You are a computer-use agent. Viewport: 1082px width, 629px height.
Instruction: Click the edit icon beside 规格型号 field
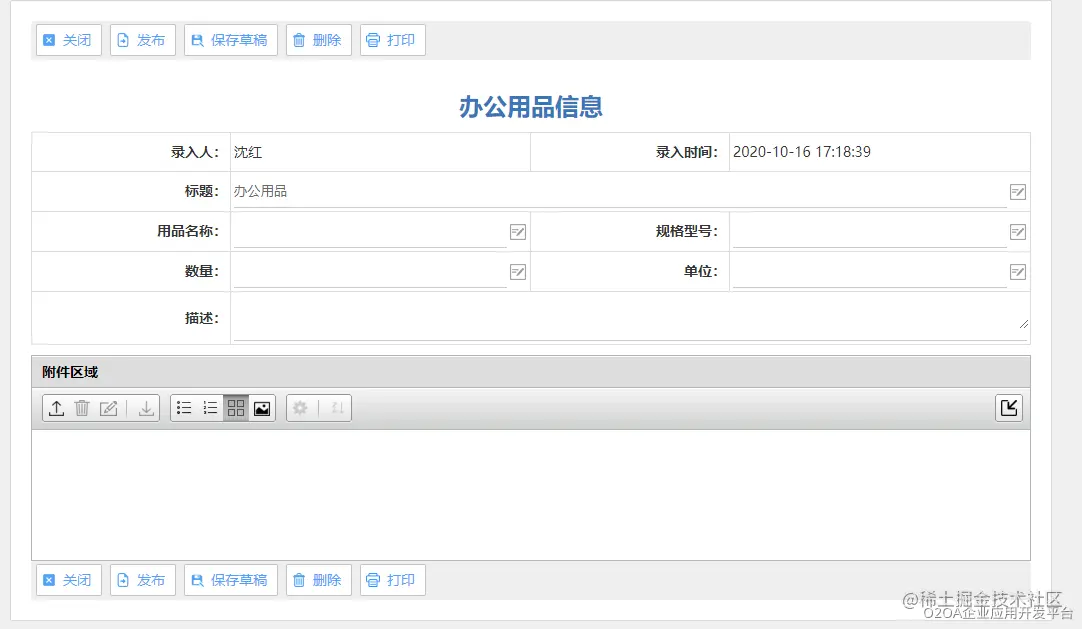(x=1018, y=232)
